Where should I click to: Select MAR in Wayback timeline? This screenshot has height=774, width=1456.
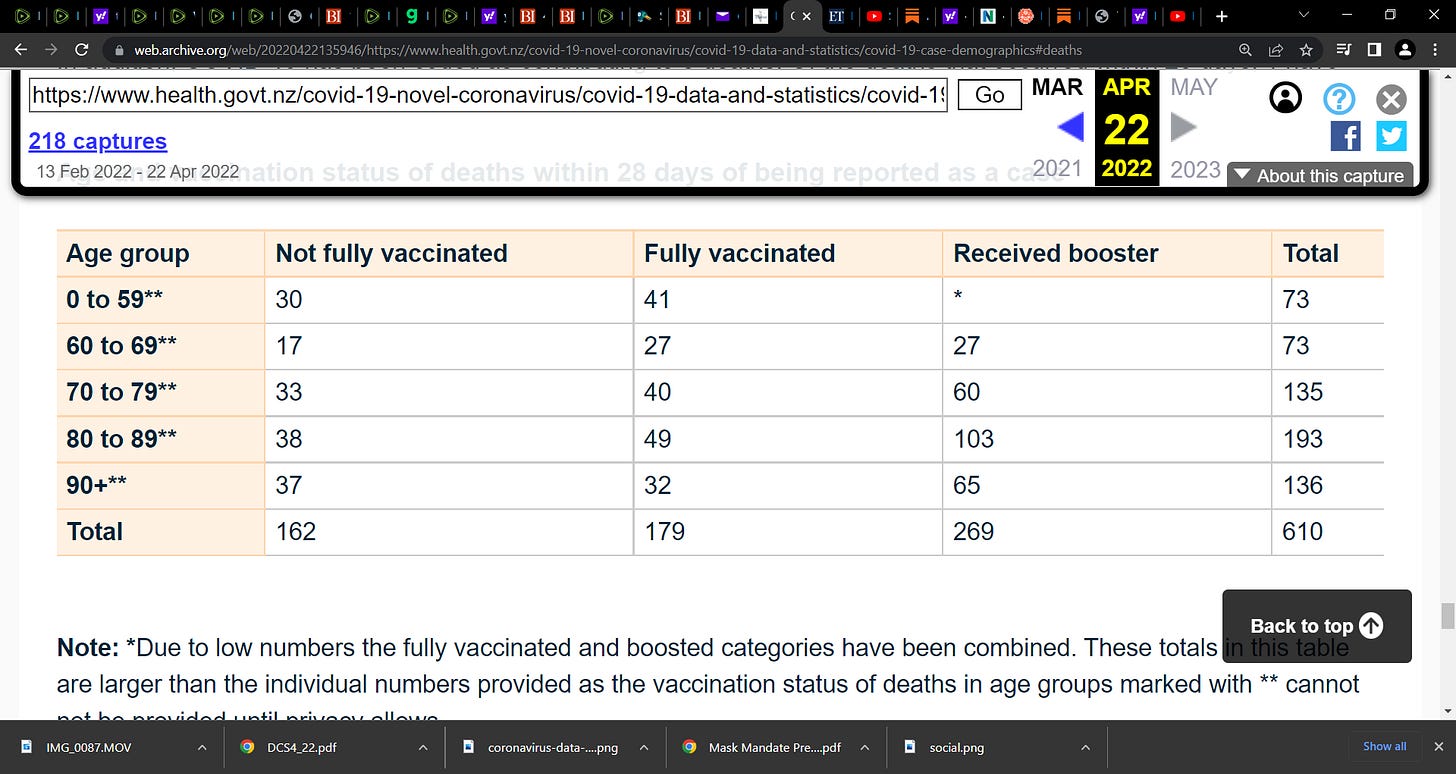pyautogui.click(x=1058, y=87)
